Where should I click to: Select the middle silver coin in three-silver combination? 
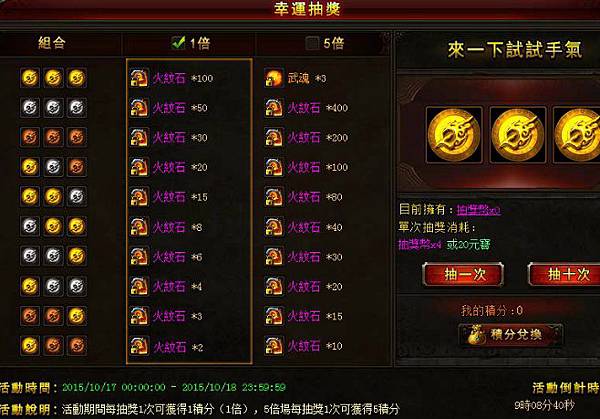coord(53,108)
